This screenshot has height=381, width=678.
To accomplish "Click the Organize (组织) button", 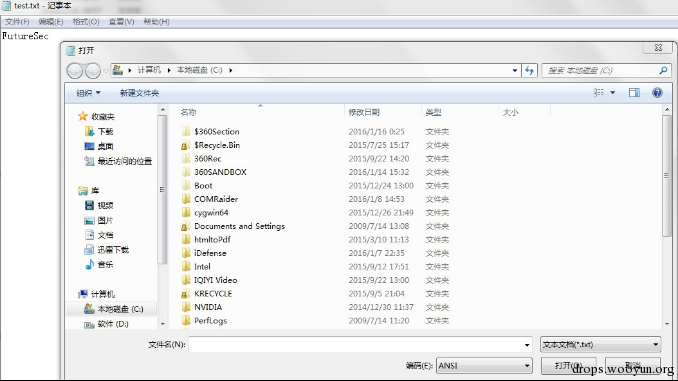I will (88, 93).
